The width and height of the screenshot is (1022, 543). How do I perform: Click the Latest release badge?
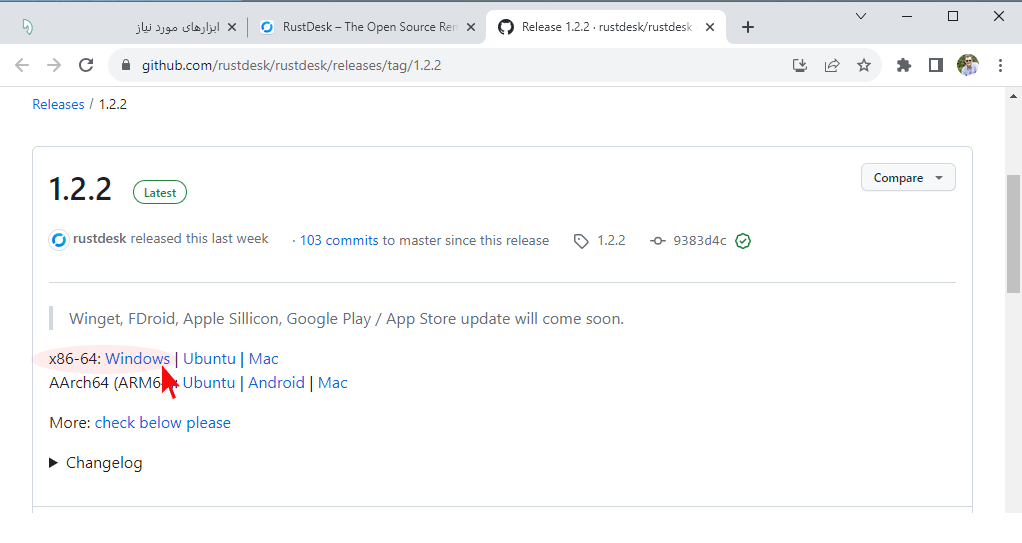[160, 192]
